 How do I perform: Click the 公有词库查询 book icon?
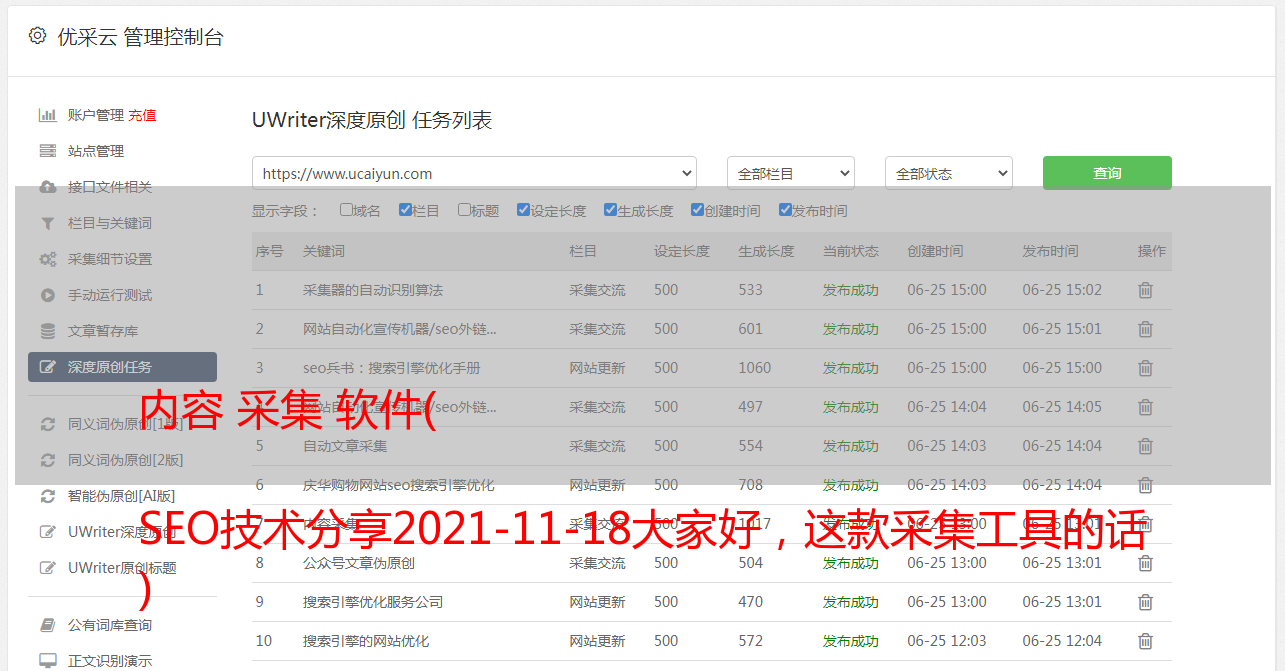(x=47, y=625)
